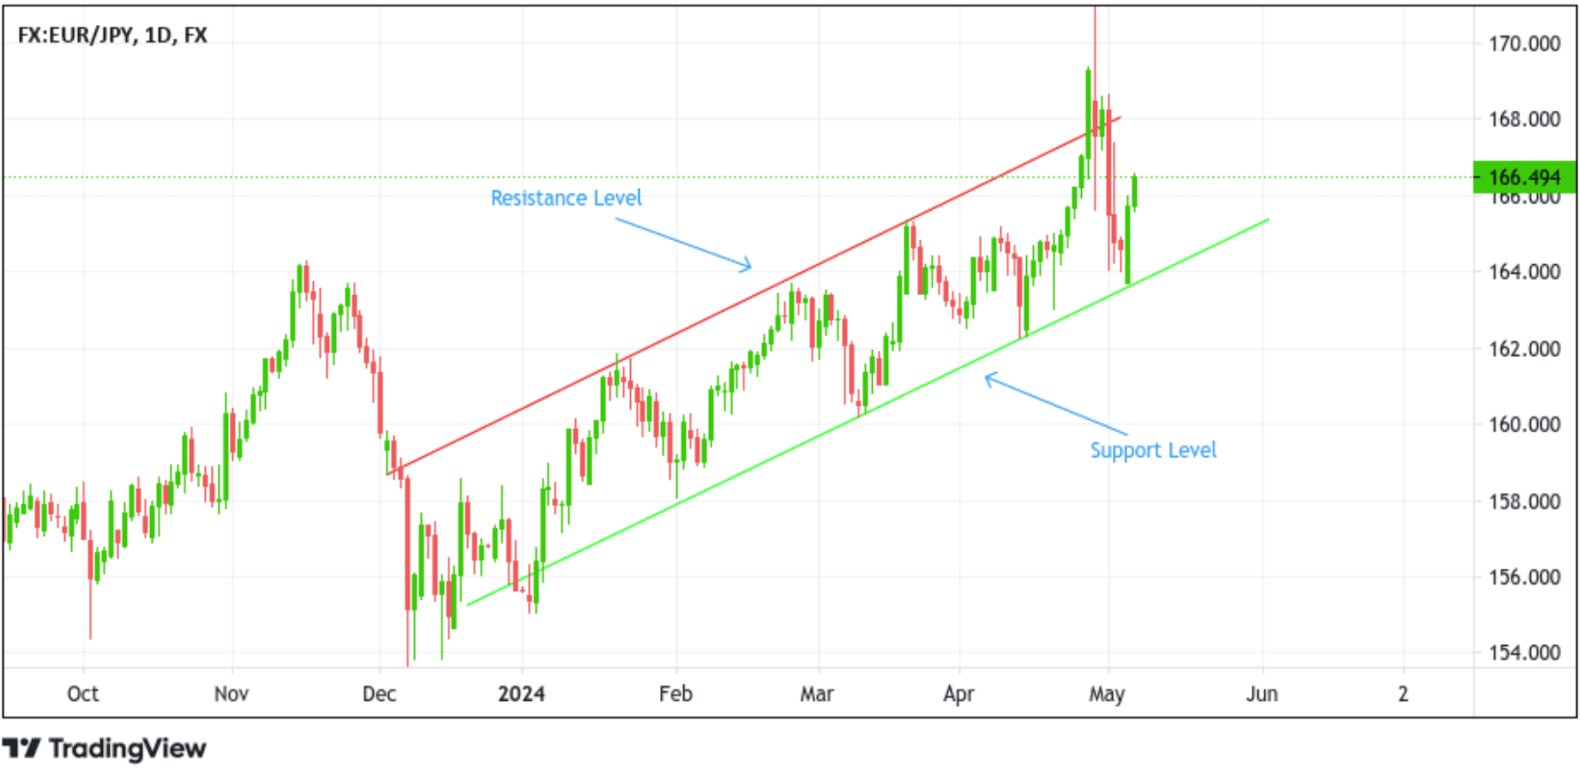Click the Oct label on time axis
The width and height of the screenshot is (1580, 771).
tap(83, 694)
